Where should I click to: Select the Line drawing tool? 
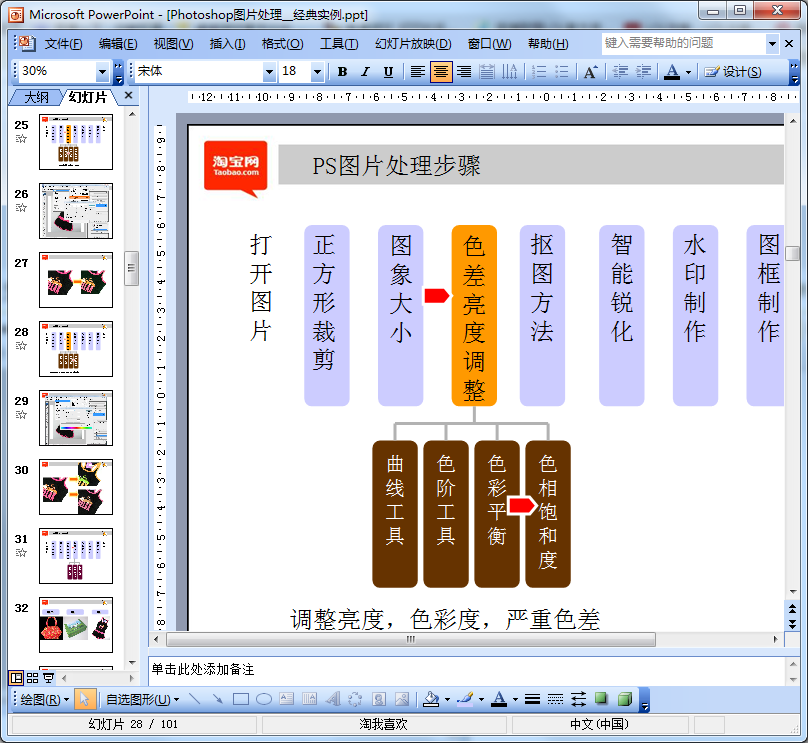pos(194,699)
